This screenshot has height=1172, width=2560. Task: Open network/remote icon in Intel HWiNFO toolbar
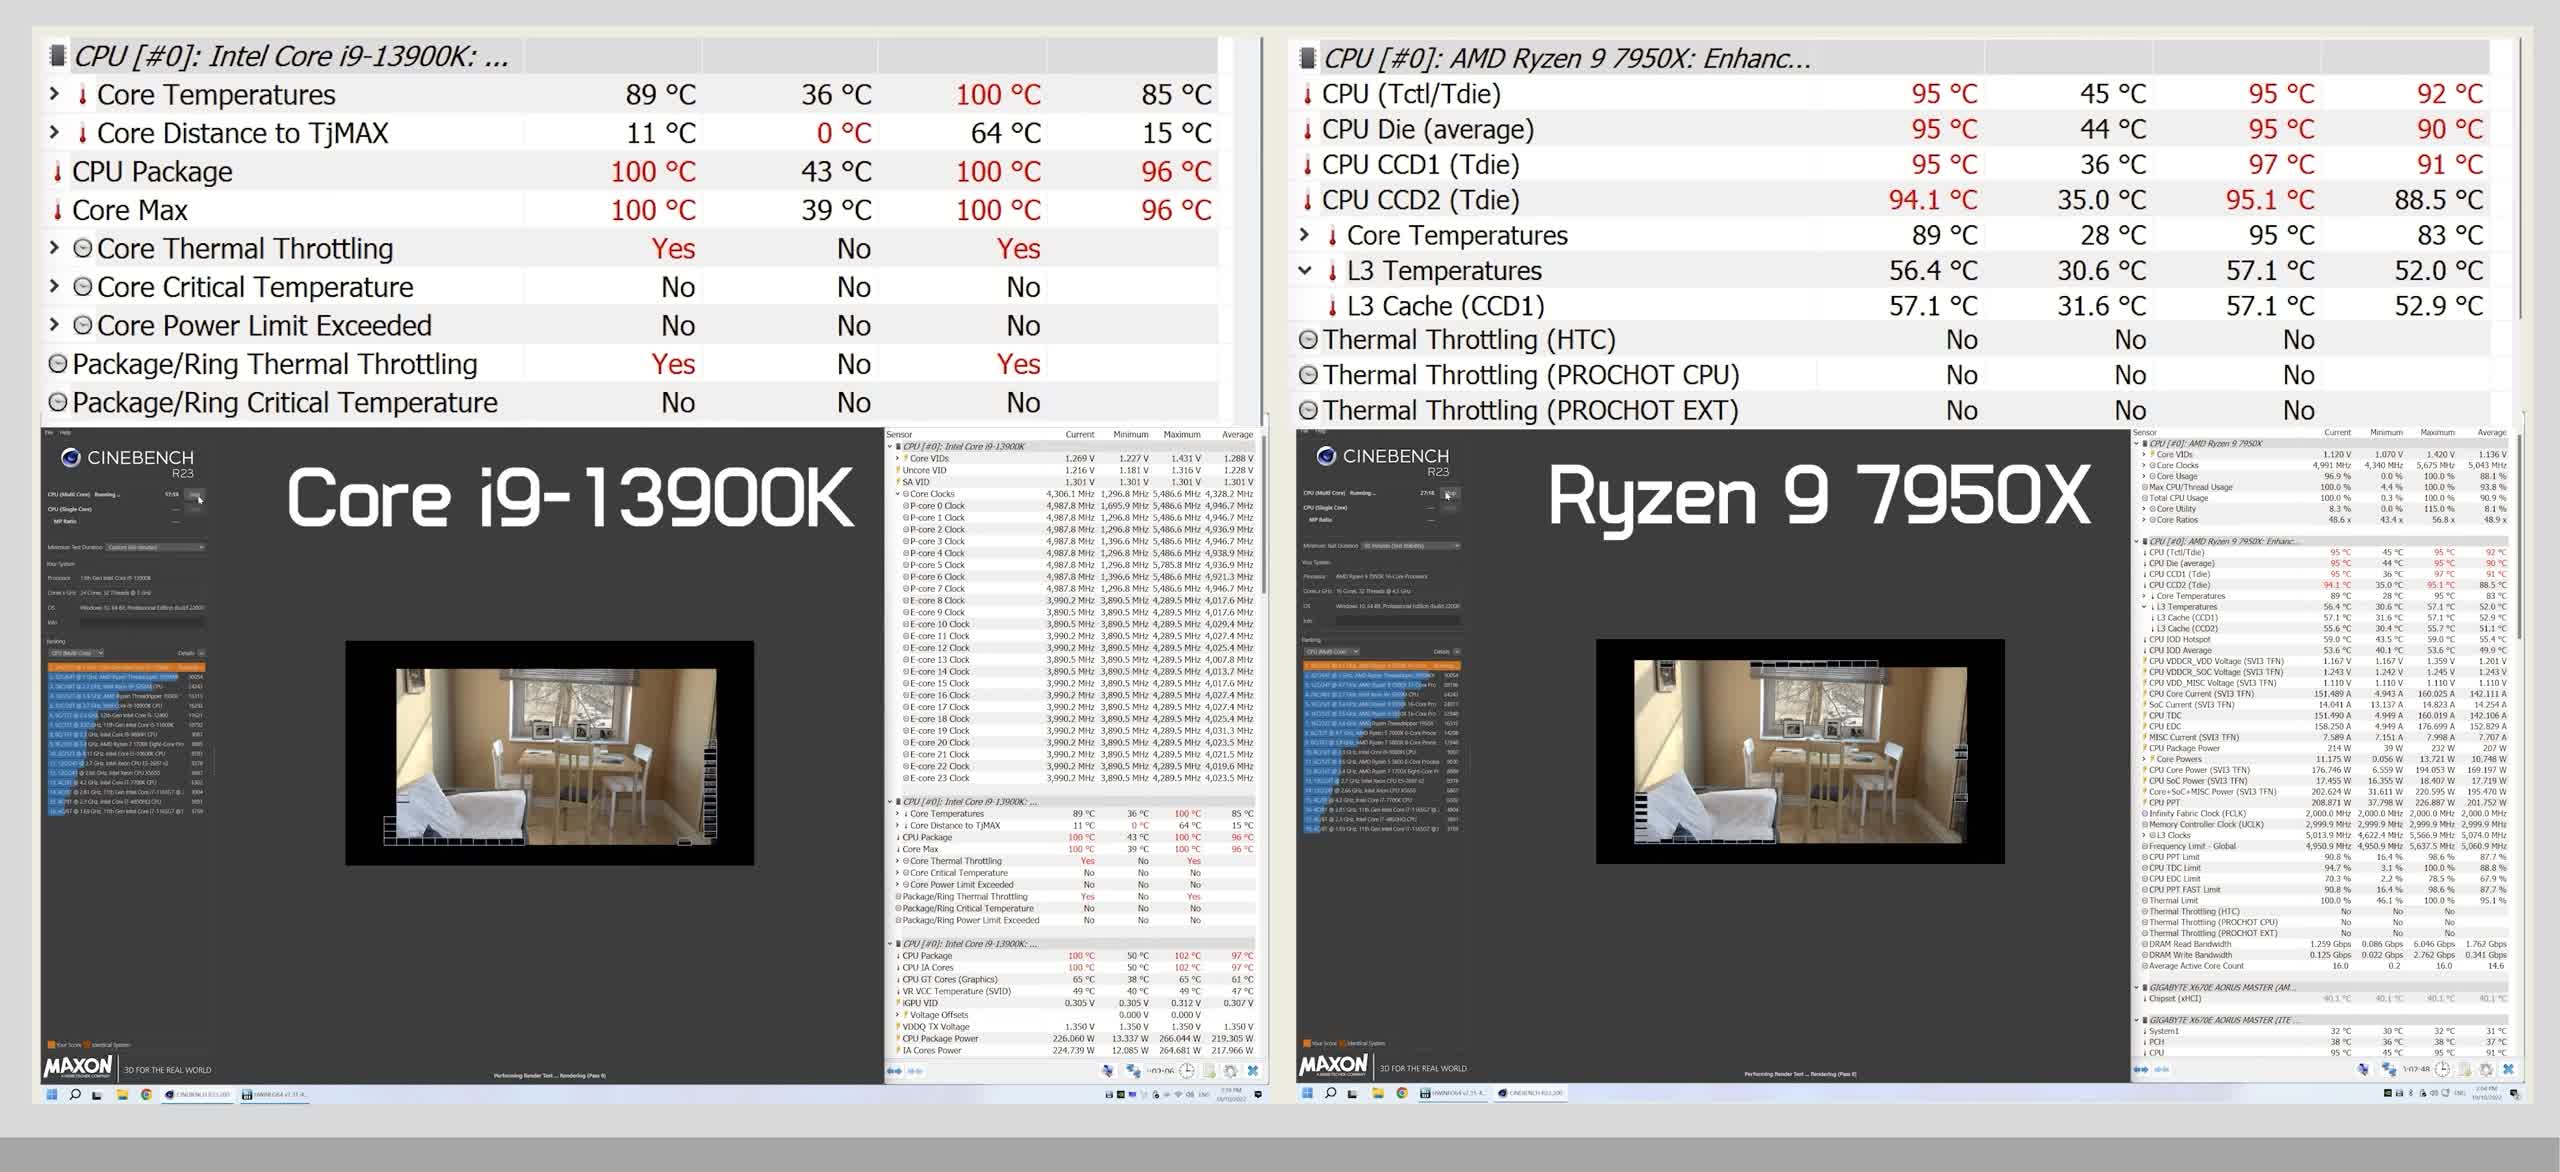1133,1071
